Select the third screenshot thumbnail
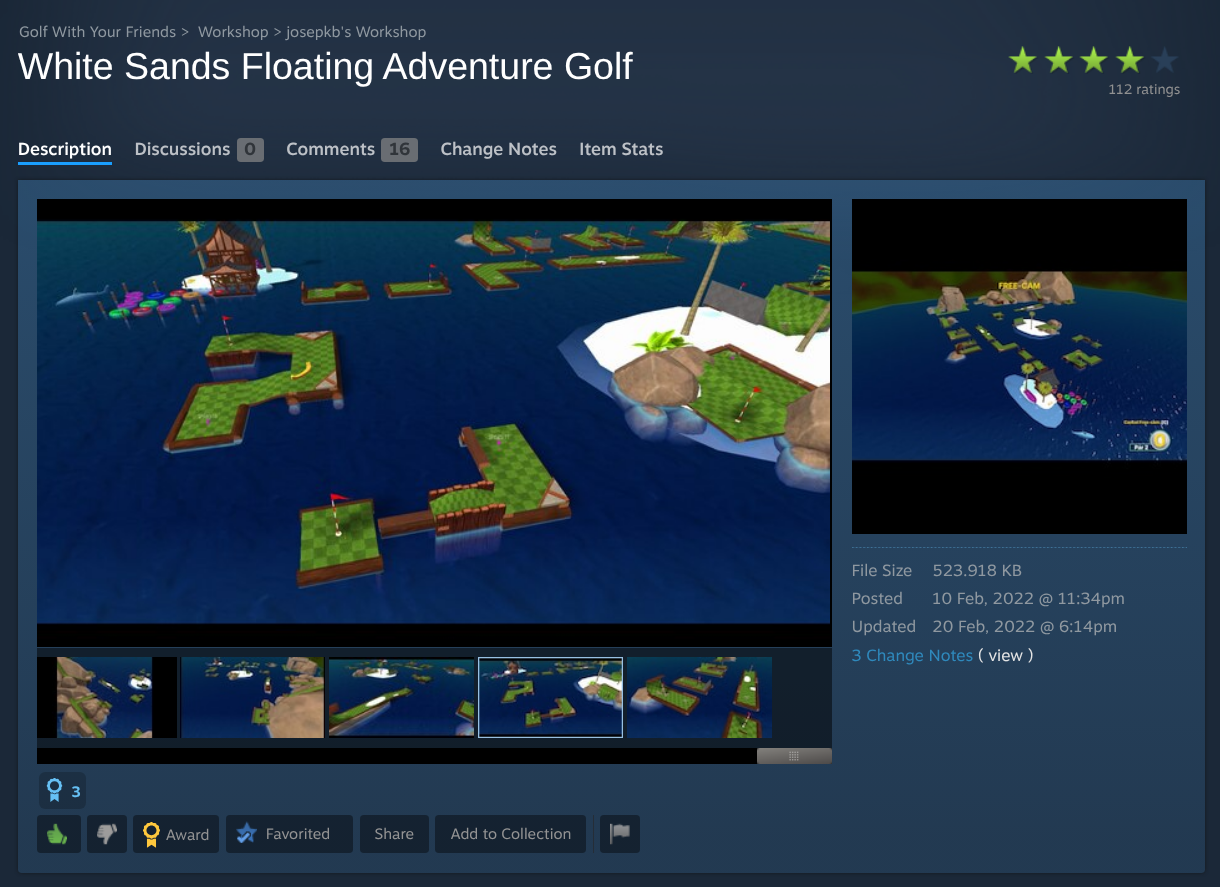This screenshot has height=887, width=1220. (x=402, y=697)
